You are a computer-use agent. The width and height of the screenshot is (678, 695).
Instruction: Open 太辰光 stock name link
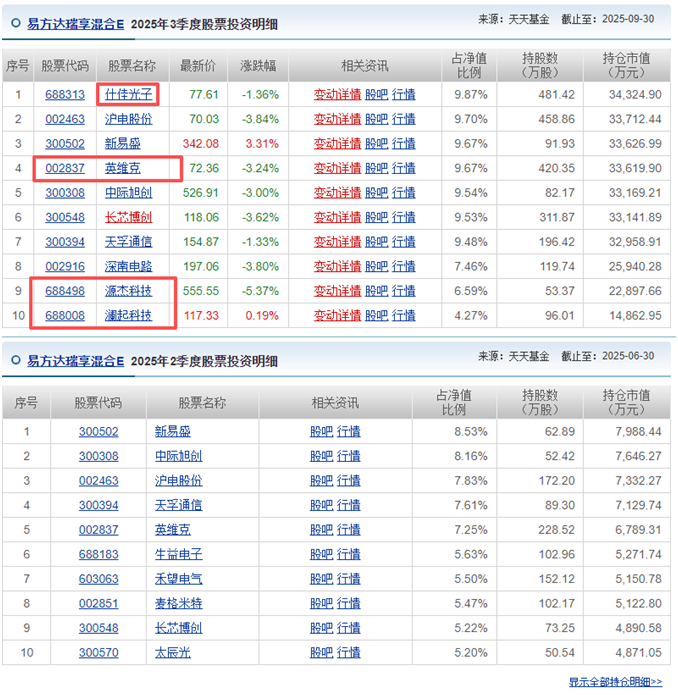pyautogui.click(x=173, y=652)
